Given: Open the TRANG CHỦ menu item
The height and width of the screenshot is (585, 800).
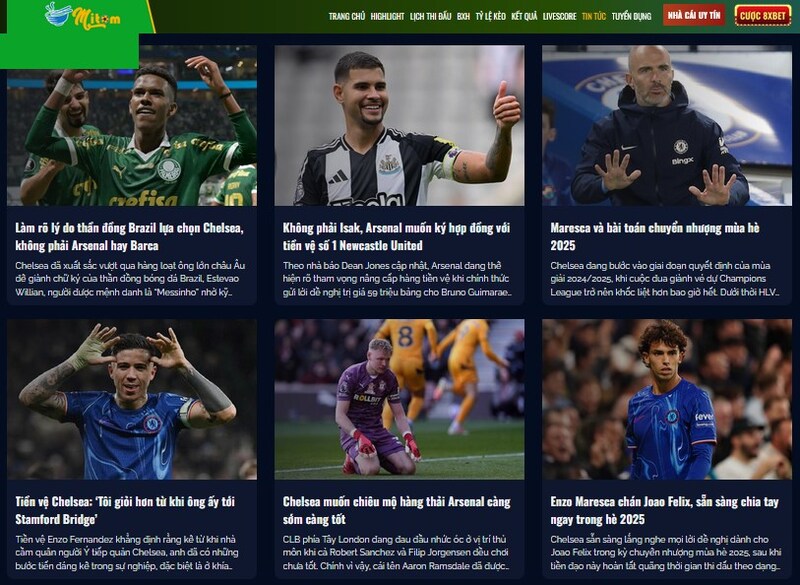Looking at the screenshot, I should [x=347, y=16].
